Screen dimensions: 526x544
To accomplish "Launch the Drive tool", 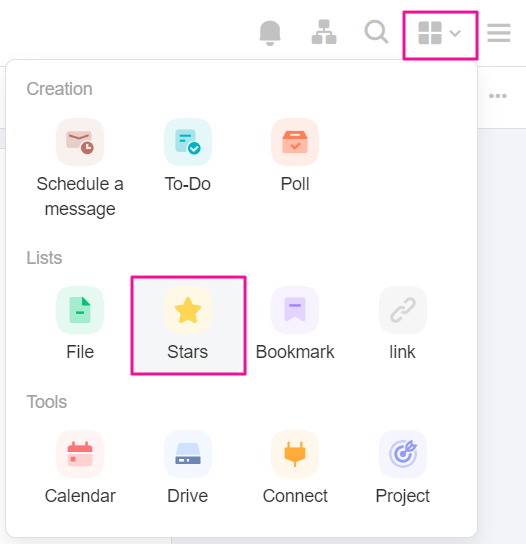I will click(x=188, y=467).
